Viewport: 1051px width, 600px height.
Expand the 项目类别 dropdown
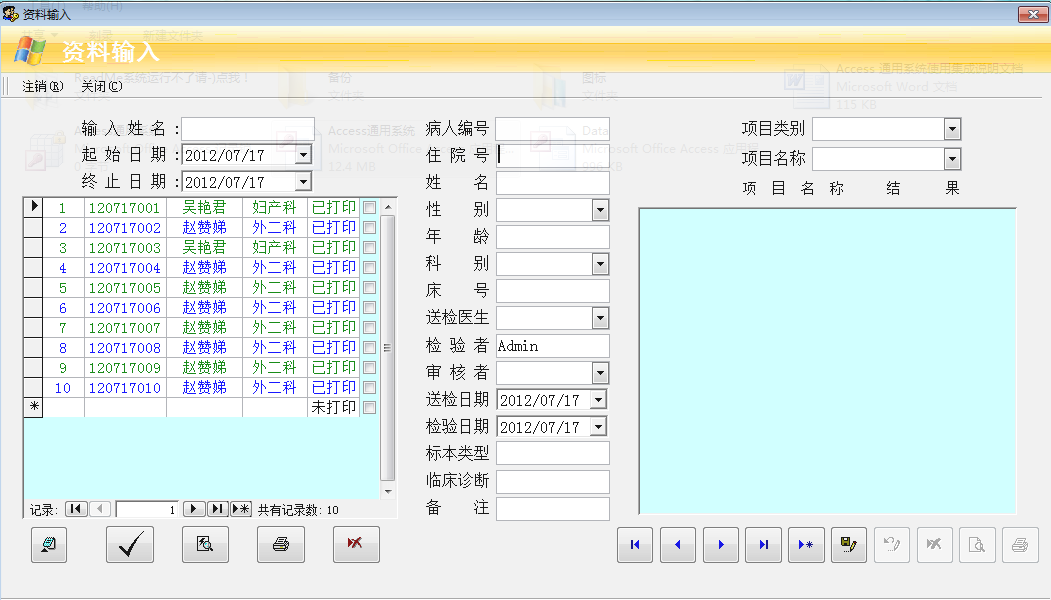pos(952,129)
